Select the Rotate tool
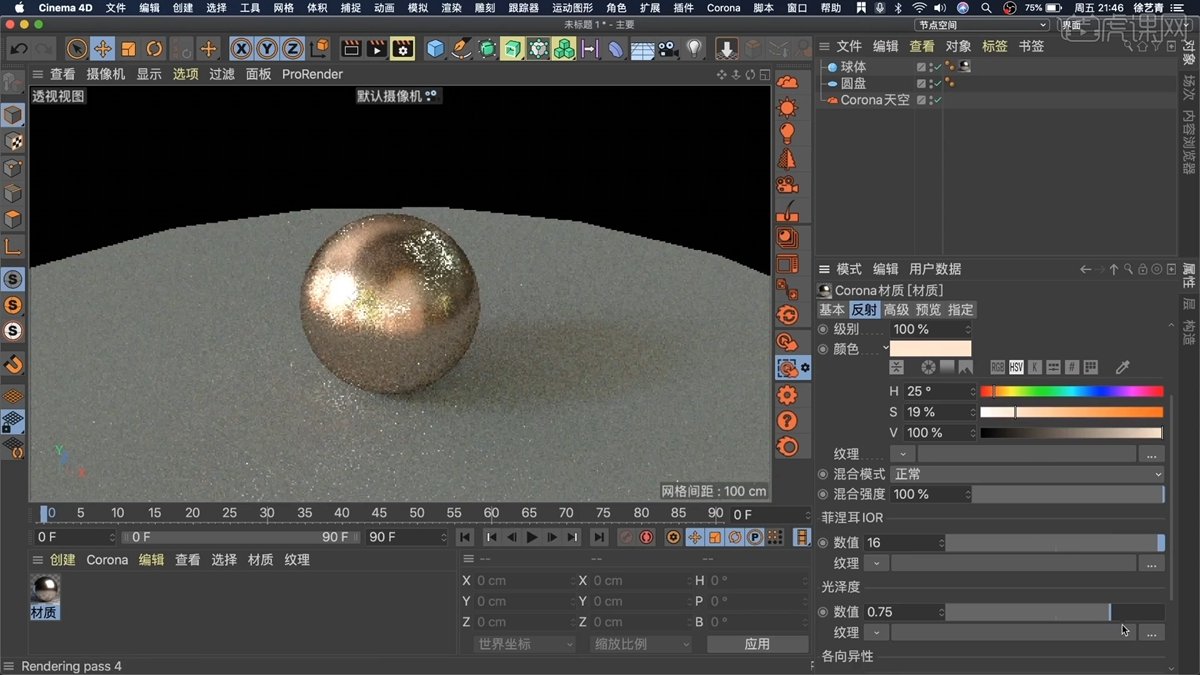Viewport: 1200px width, 675px height. (x=155, y=48)
